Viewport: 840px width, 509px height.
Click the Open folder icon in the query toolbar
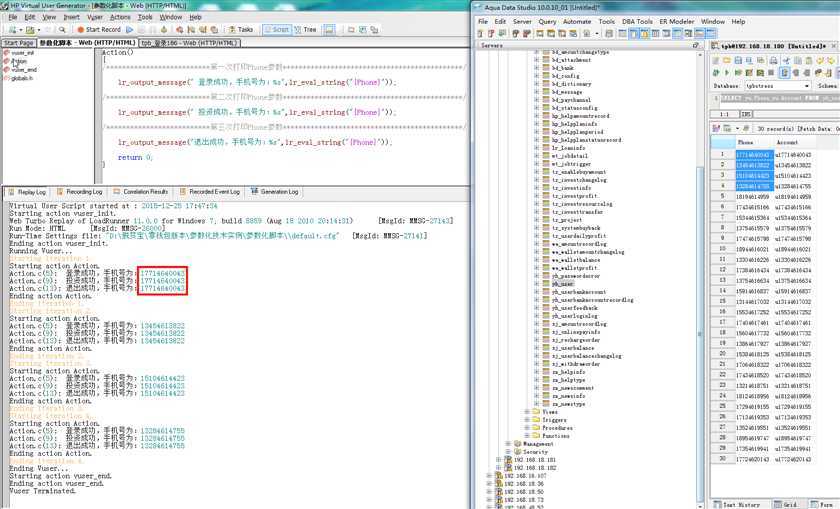(x=727, y=61)
